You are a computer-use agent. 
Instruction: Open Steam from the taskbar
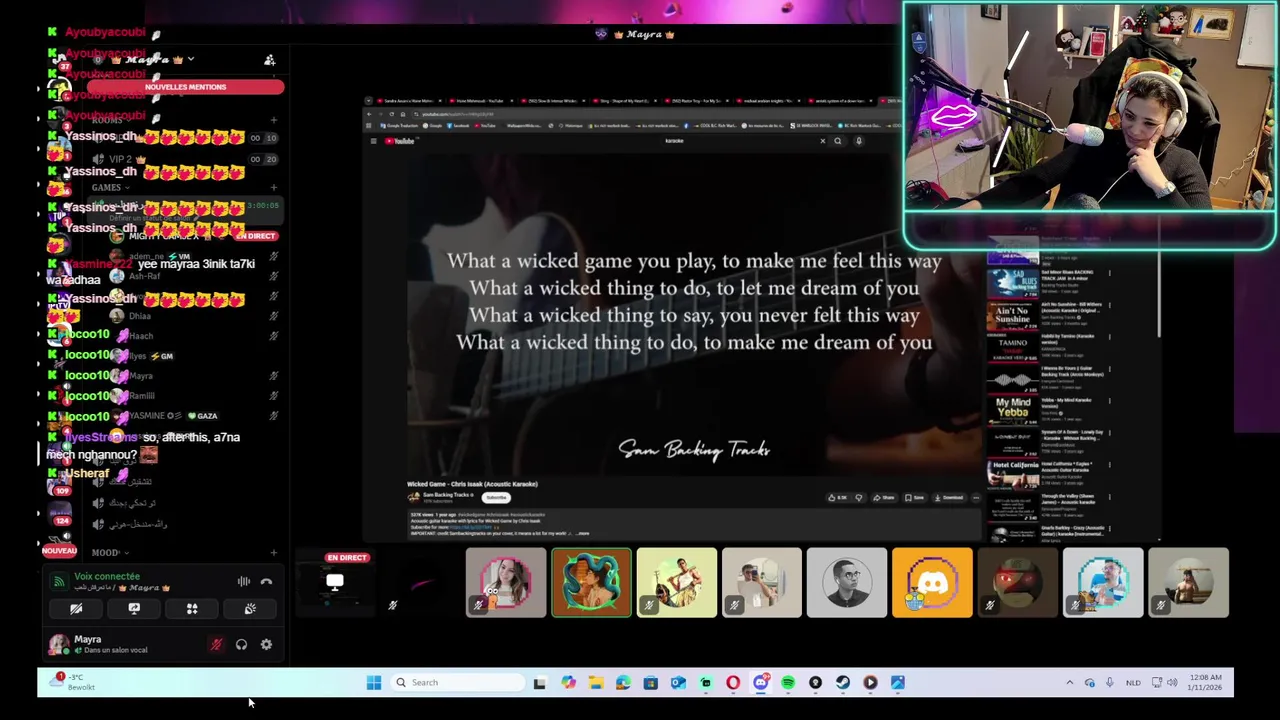pyautogui.click(x=843, y=683)
